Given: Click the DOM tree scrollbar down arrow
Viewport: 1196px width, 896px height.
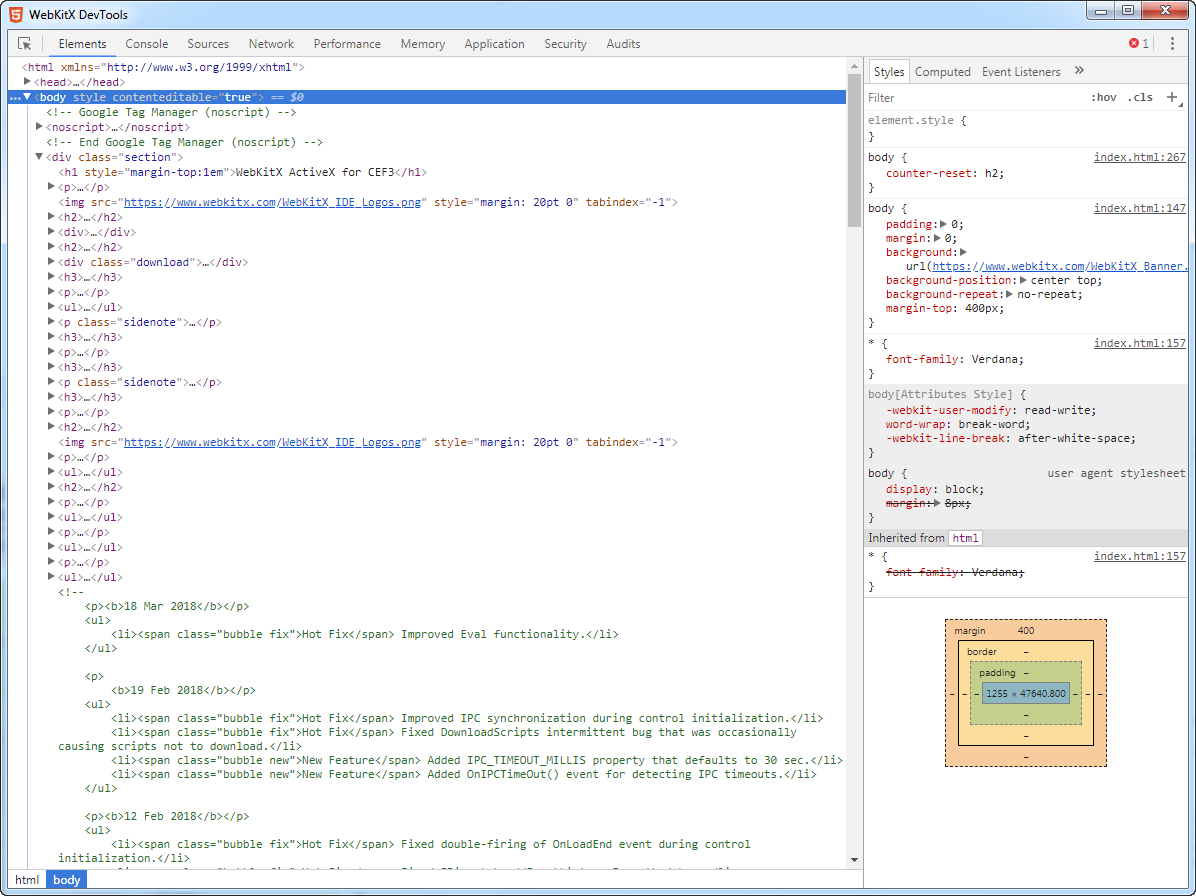Looking at the screenshot, I should [x=854, y=860].
